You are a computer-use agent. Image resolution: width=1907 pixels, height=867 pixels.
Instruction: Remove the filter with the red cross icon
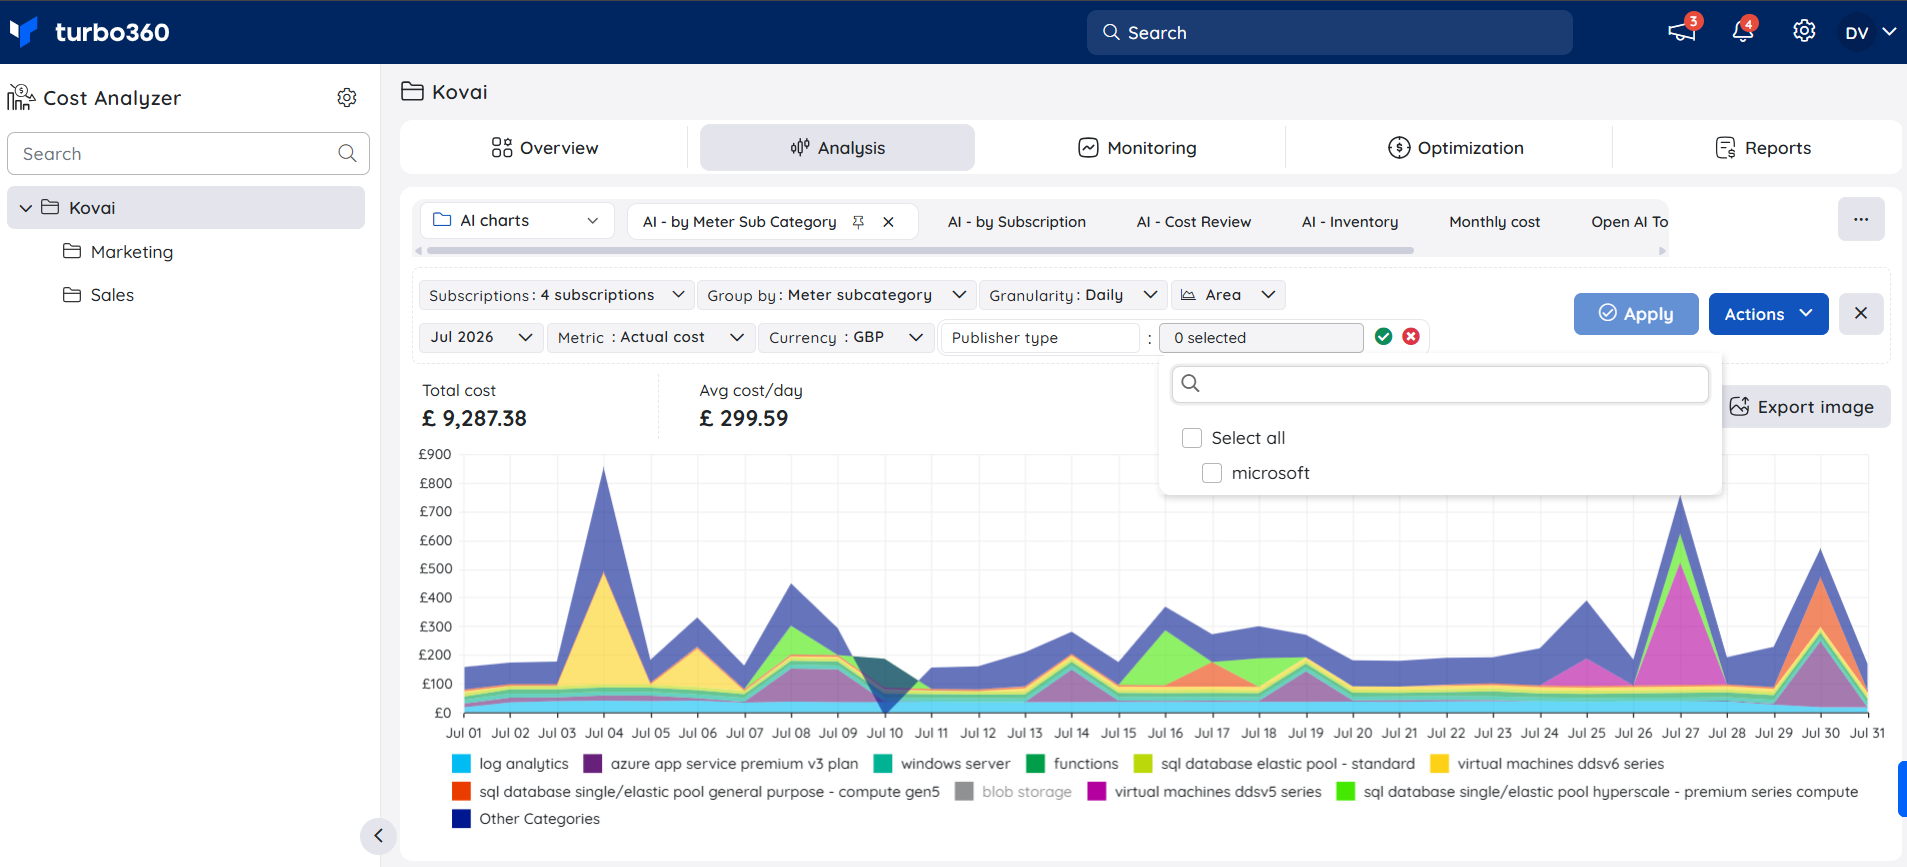(1411, 337)
